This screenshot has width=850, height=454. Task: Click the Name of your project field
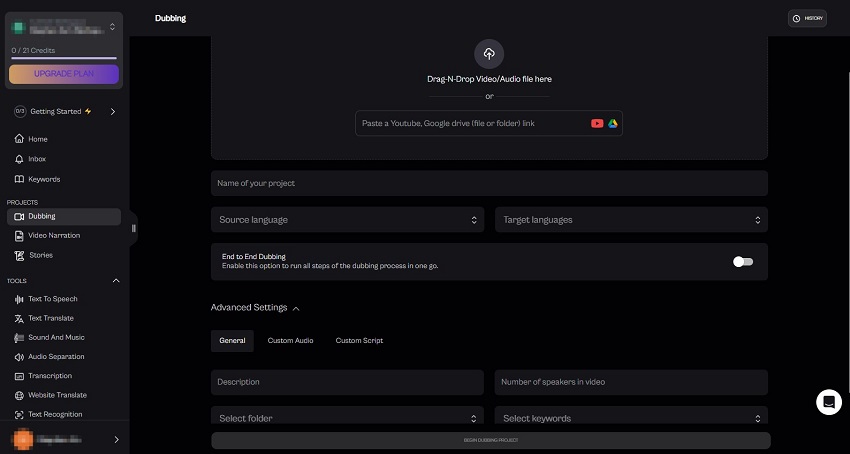(x=489, y=183)
